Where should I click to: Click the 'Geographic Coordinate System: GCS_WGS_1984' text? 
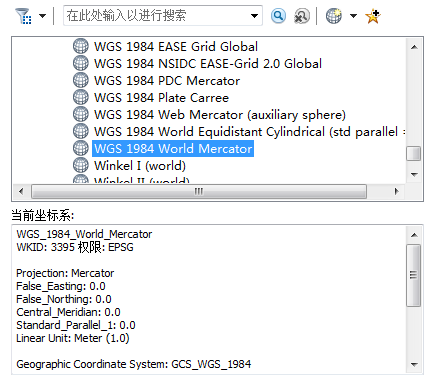click(x=134, y=364)
